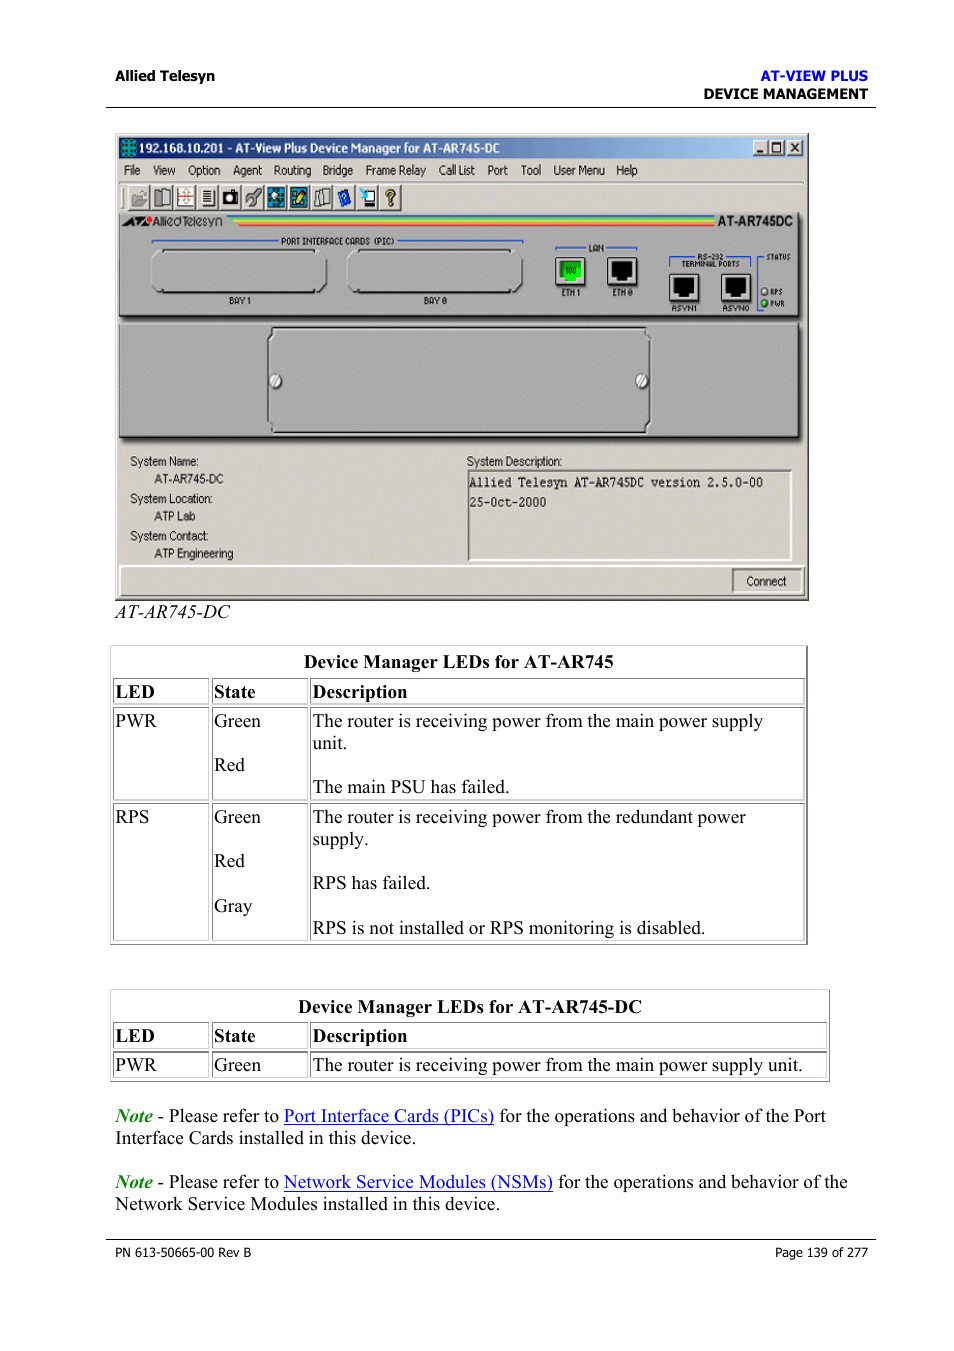Select the ETH 0 LAN port
954x1351 pixels.
click(622, 271)
